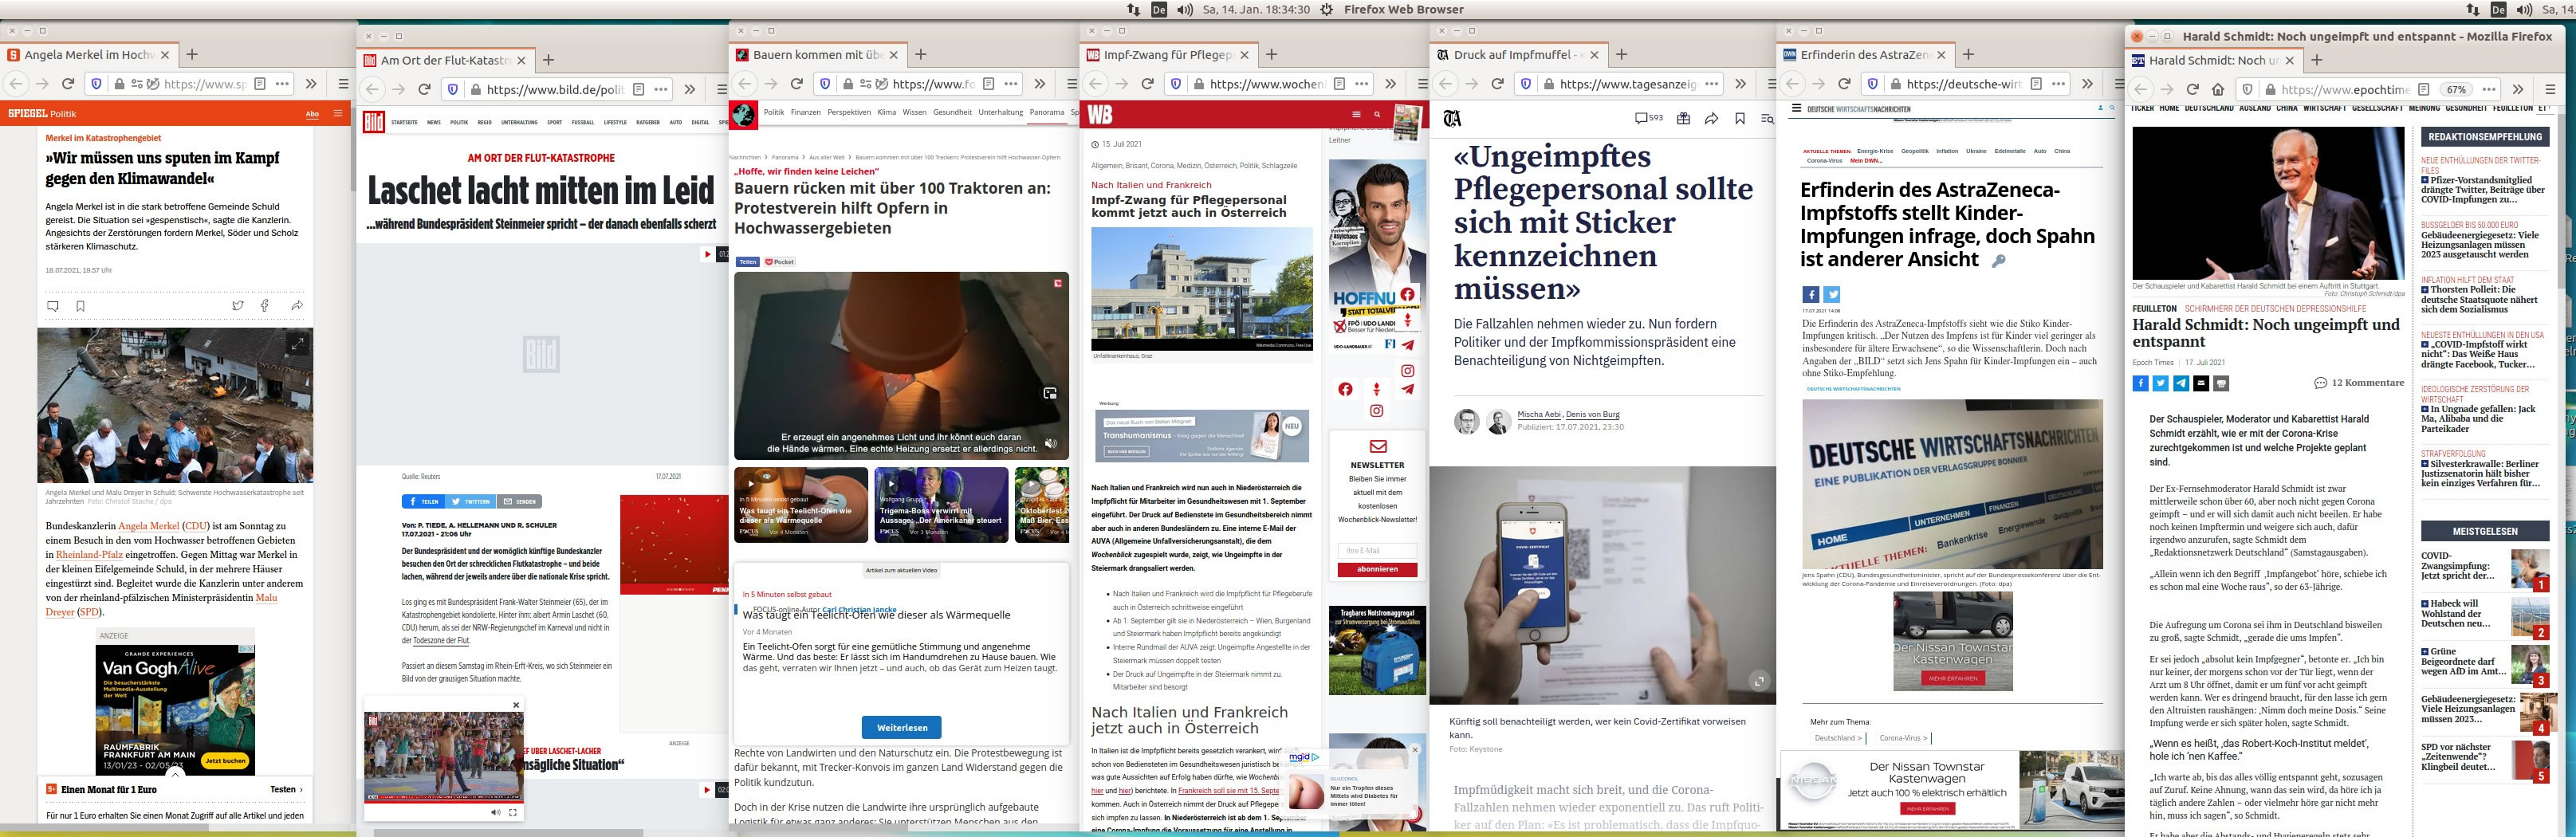Open comments icon under the Spiegel headline

[x=53, y=306]
